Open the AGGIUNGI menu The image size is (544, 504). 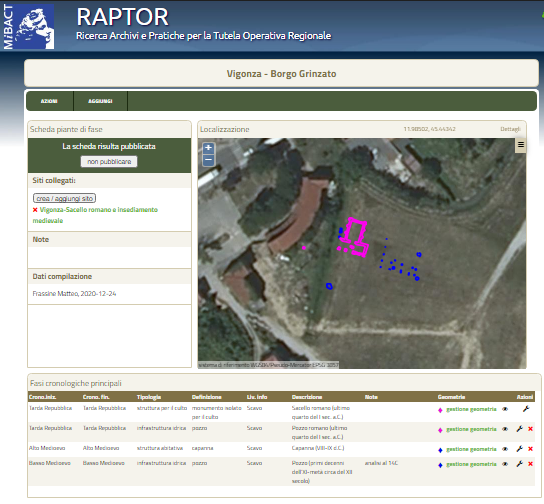pyautogui.click(x=100, y=101)
